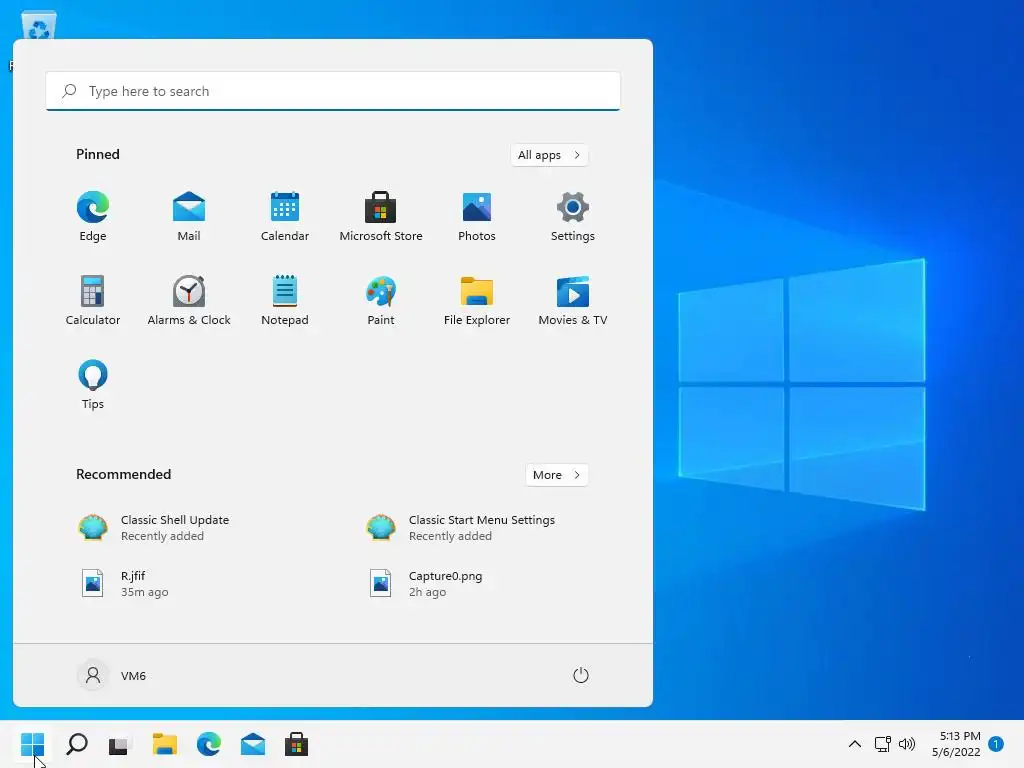The width and height of the screenshot is (1024, 768).
Task: Click the power button icon
Action: pos(581,675)
